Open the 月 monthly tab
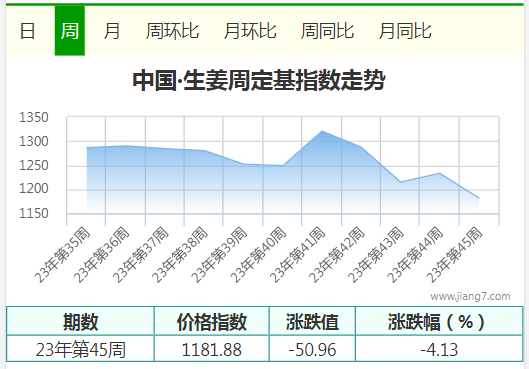 pyautogui.click(x=112, y=31)
